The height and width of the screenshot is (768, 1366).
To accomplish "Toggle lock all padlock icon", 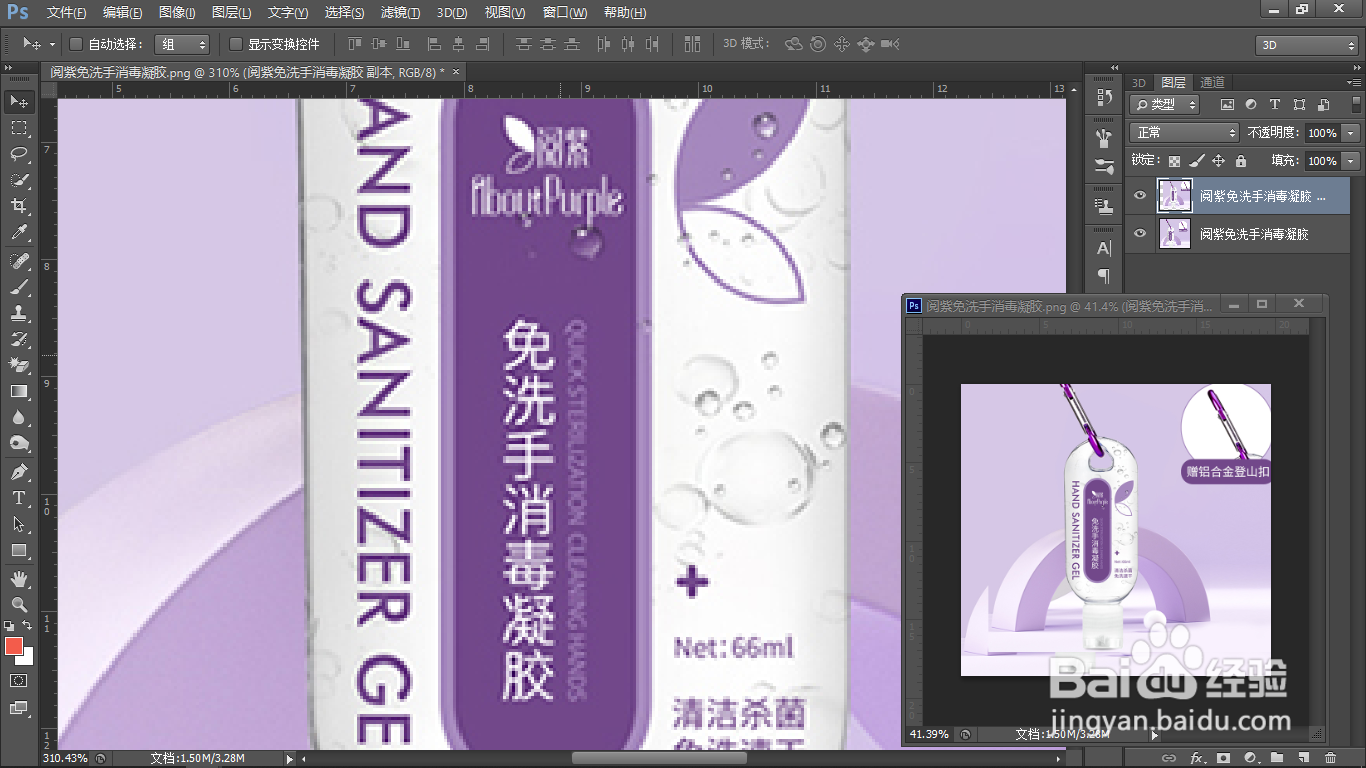I will (x=1240, y=161).
